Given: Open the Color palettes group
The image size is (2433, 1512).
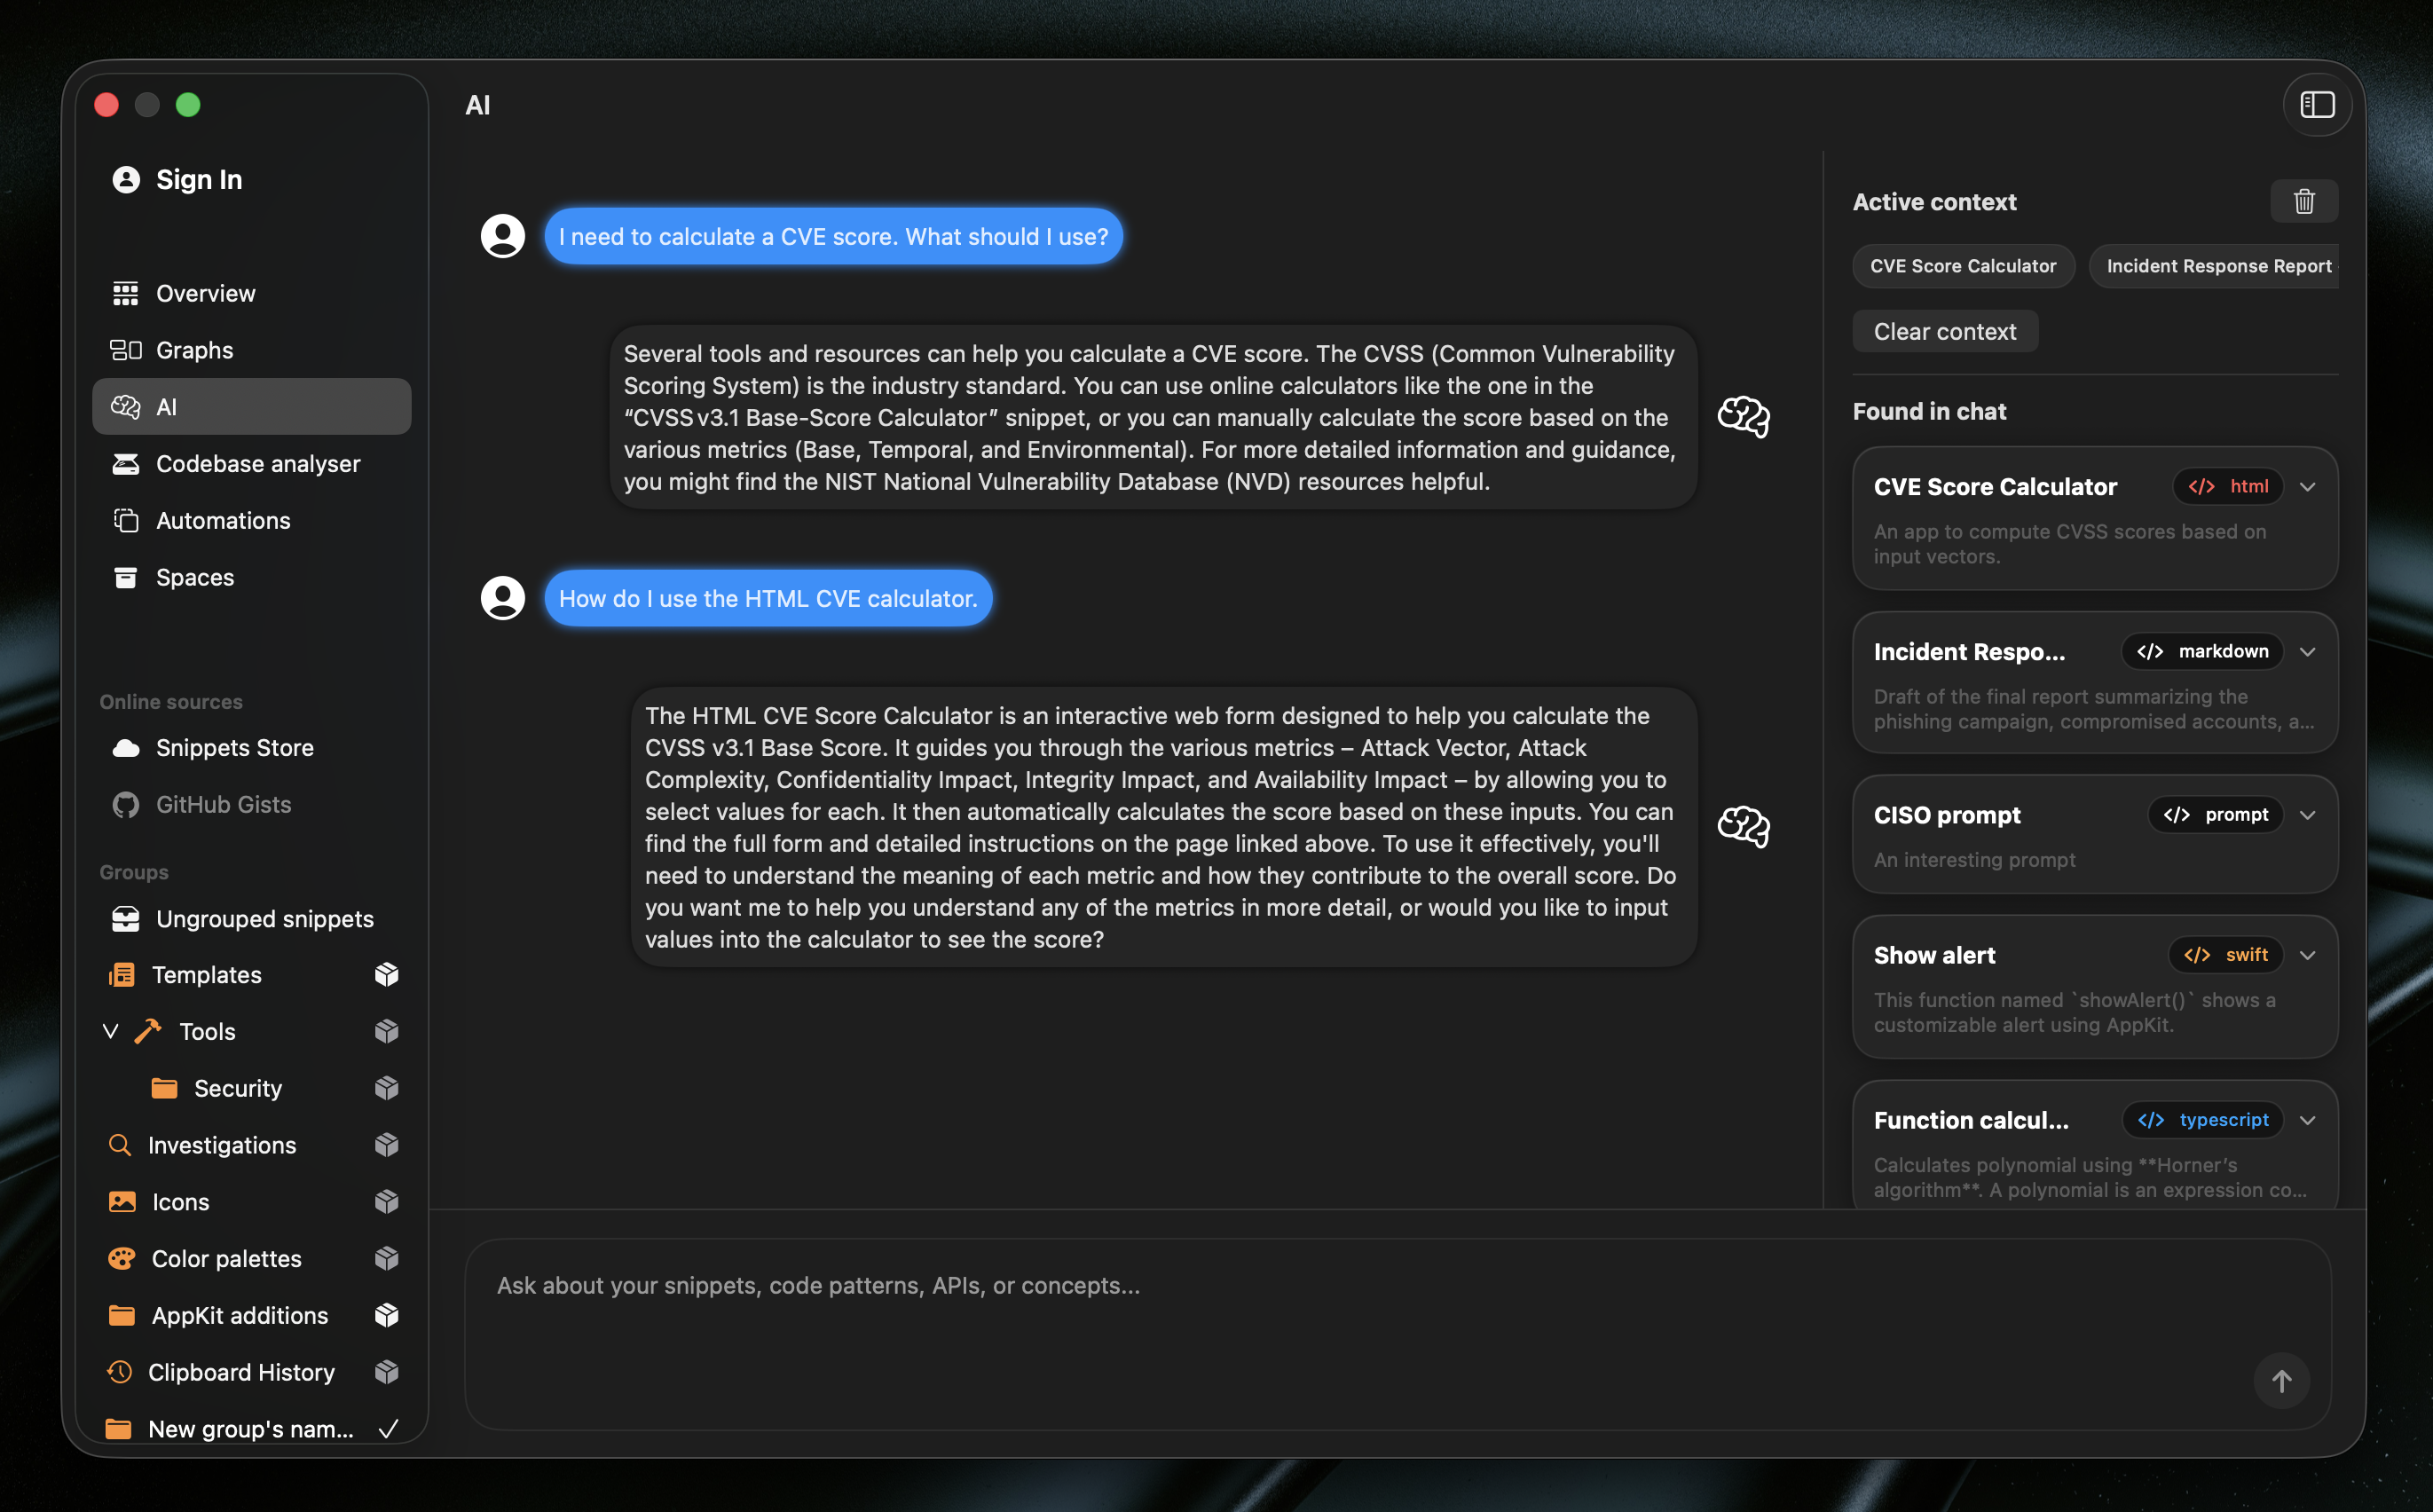Looking at the screenshot, I should tap(226, 1258).
